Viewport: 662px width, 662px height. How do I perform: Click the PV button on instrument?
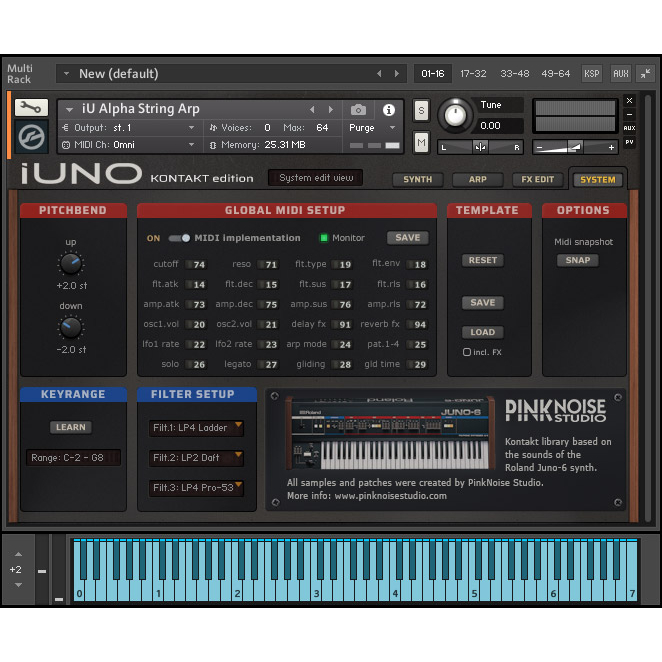629,142
